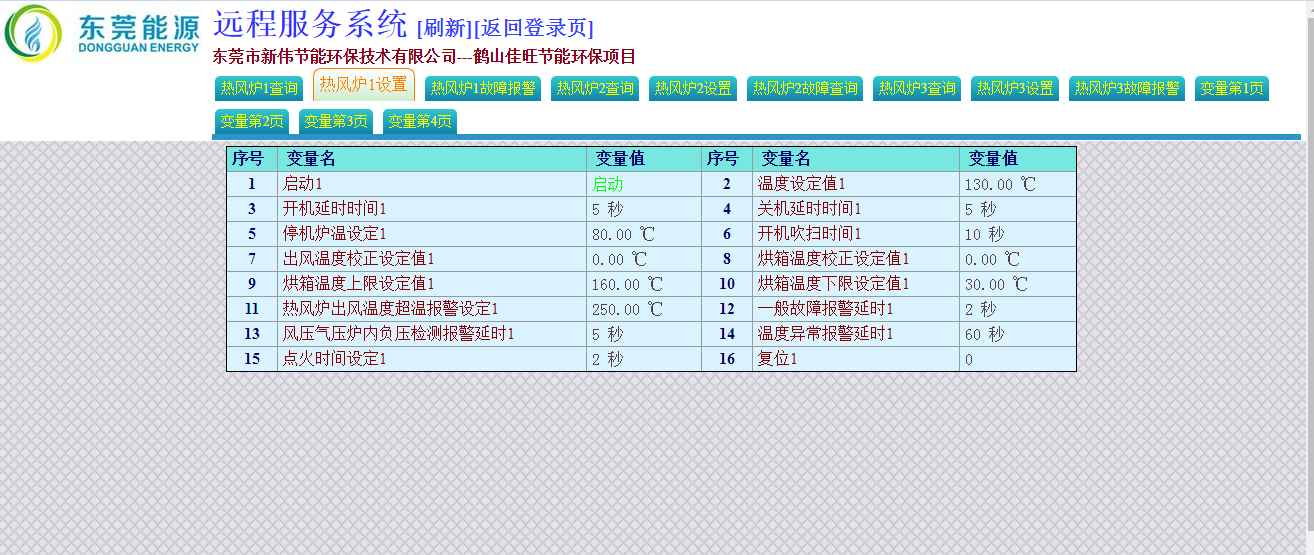Image resolution: width=1314 pixels, height=555 pixels.
Task: Click the green 启动 status value
Action: point(607,185)
